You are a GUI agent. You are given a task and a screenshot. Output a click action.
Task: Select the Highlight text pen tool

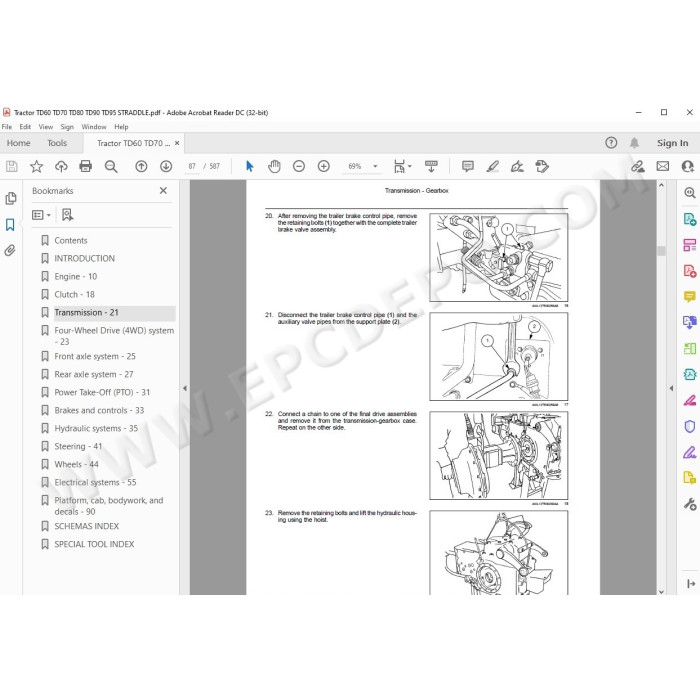(x=492, y=167)
